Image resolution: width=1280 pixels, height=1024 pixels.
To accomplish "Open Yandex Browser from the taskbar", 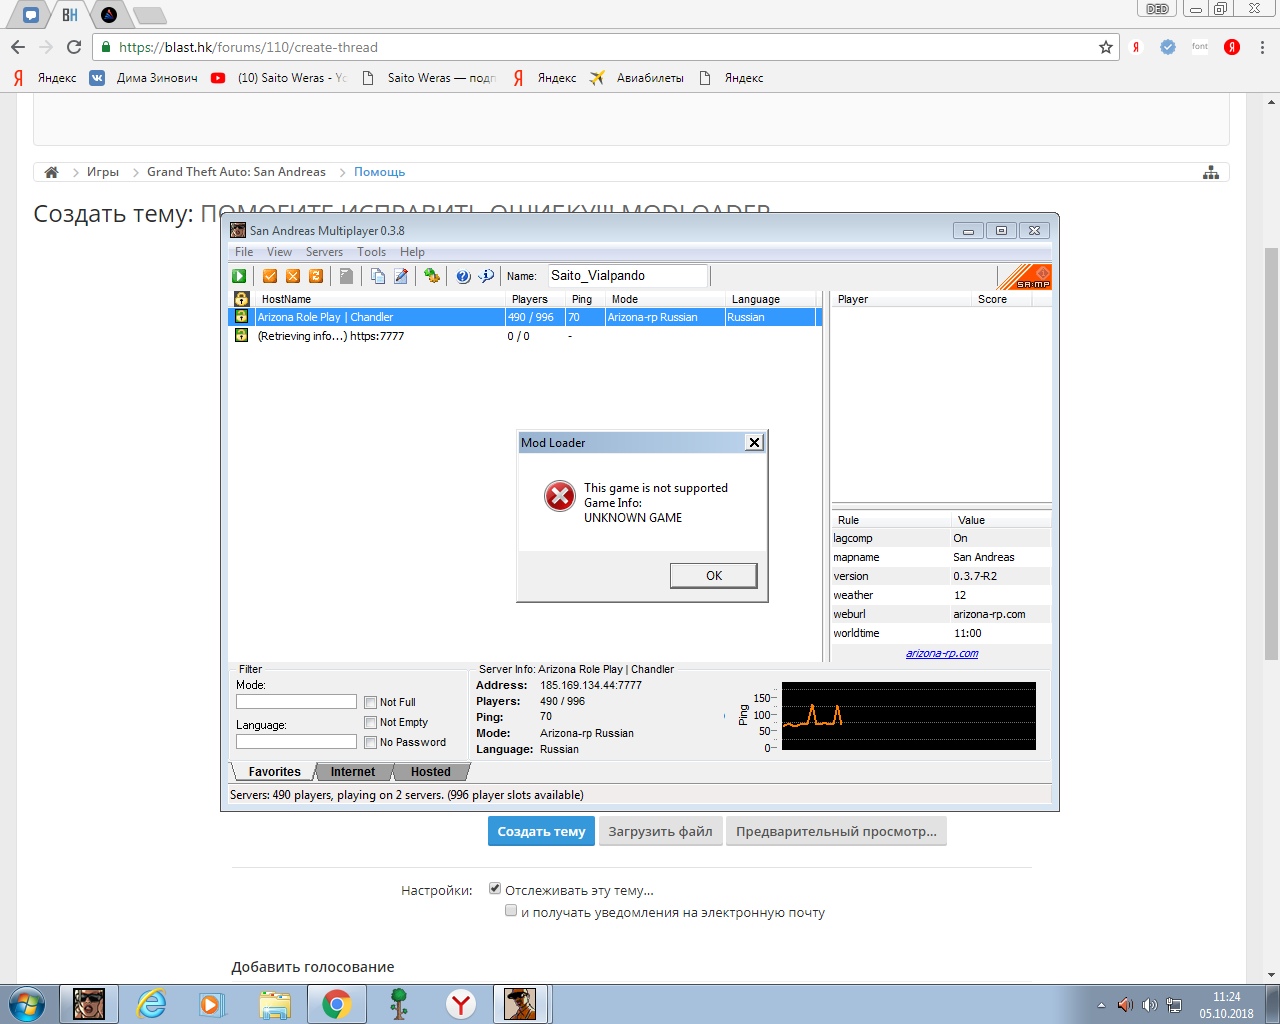I will point(460,1004).
